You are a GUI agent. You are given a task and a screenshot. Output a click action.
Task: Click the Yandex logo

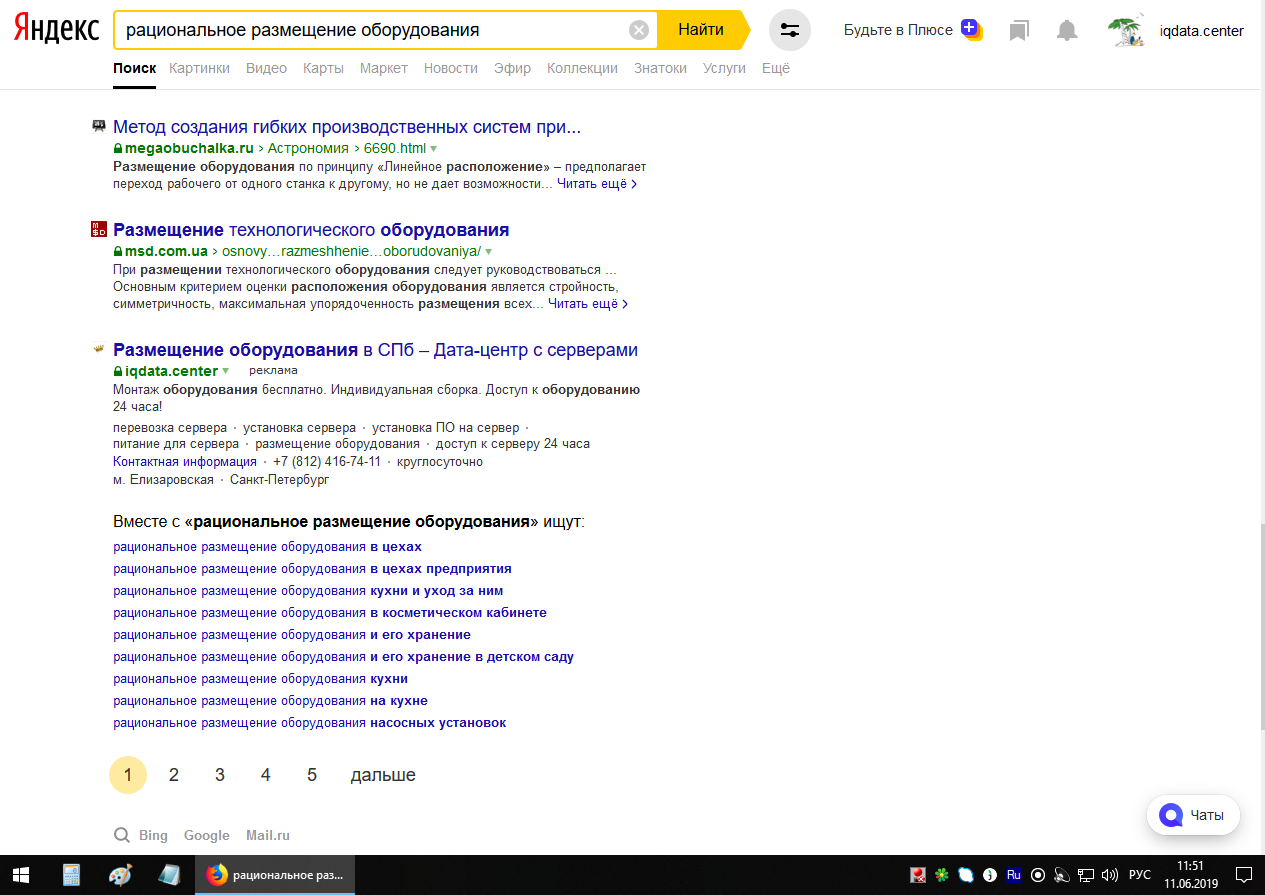56,30
